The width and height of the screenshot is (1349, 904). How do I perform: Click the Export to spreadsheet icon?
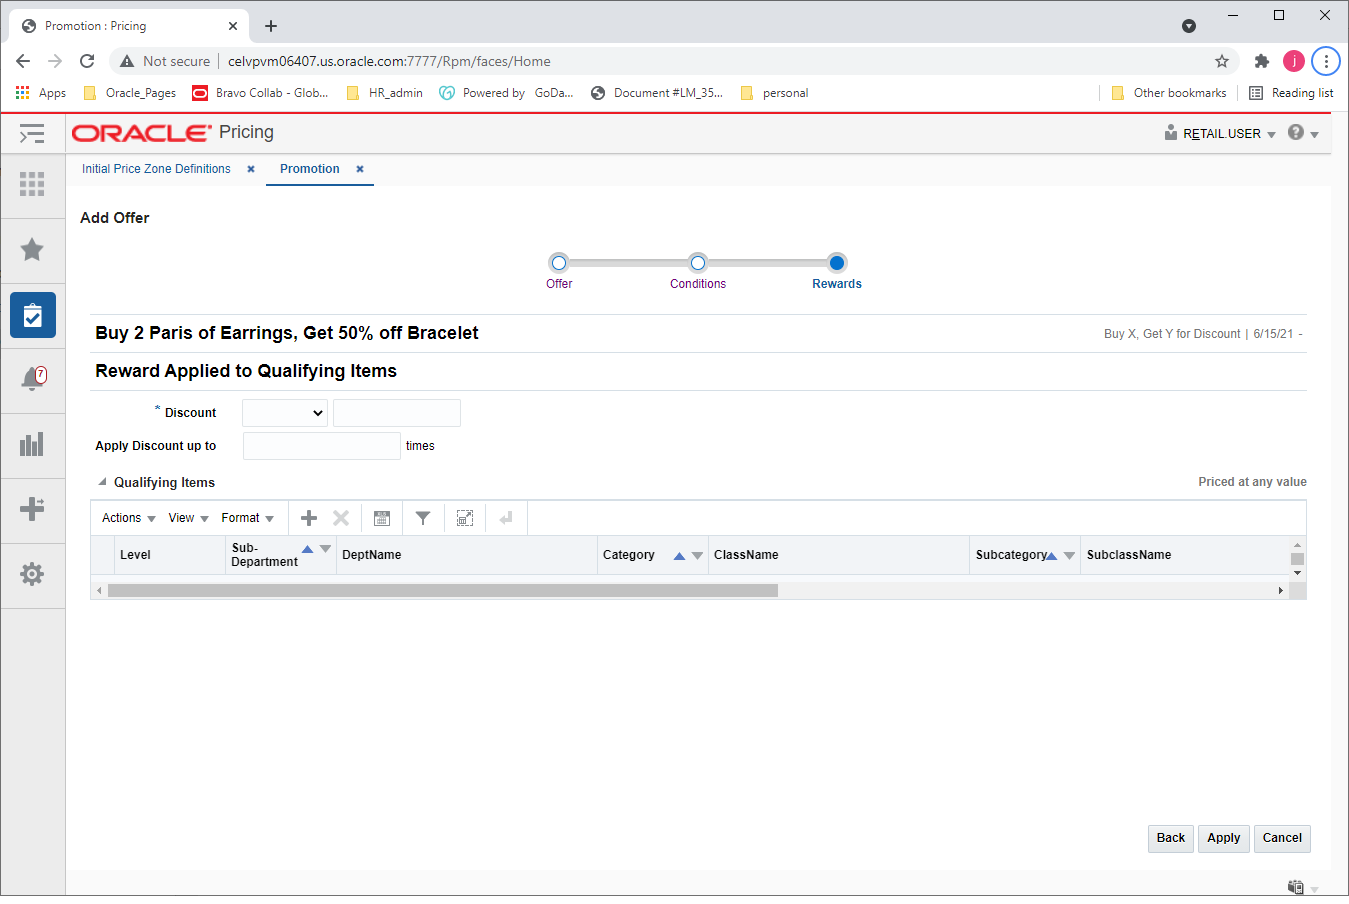click(x=382, y=518)
